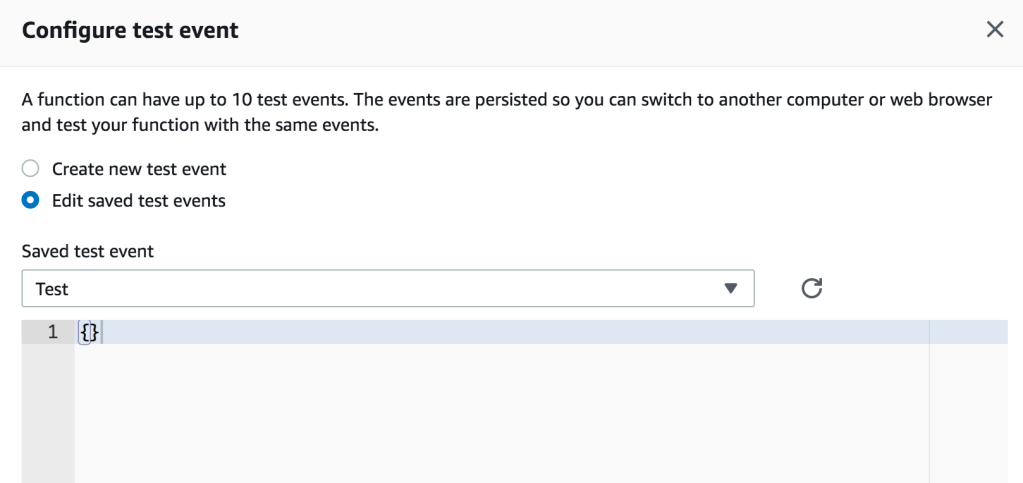This screenshot has width=1023, height=483.
Task: Click the "Test" value in the combo box
Action: point(52,289)
